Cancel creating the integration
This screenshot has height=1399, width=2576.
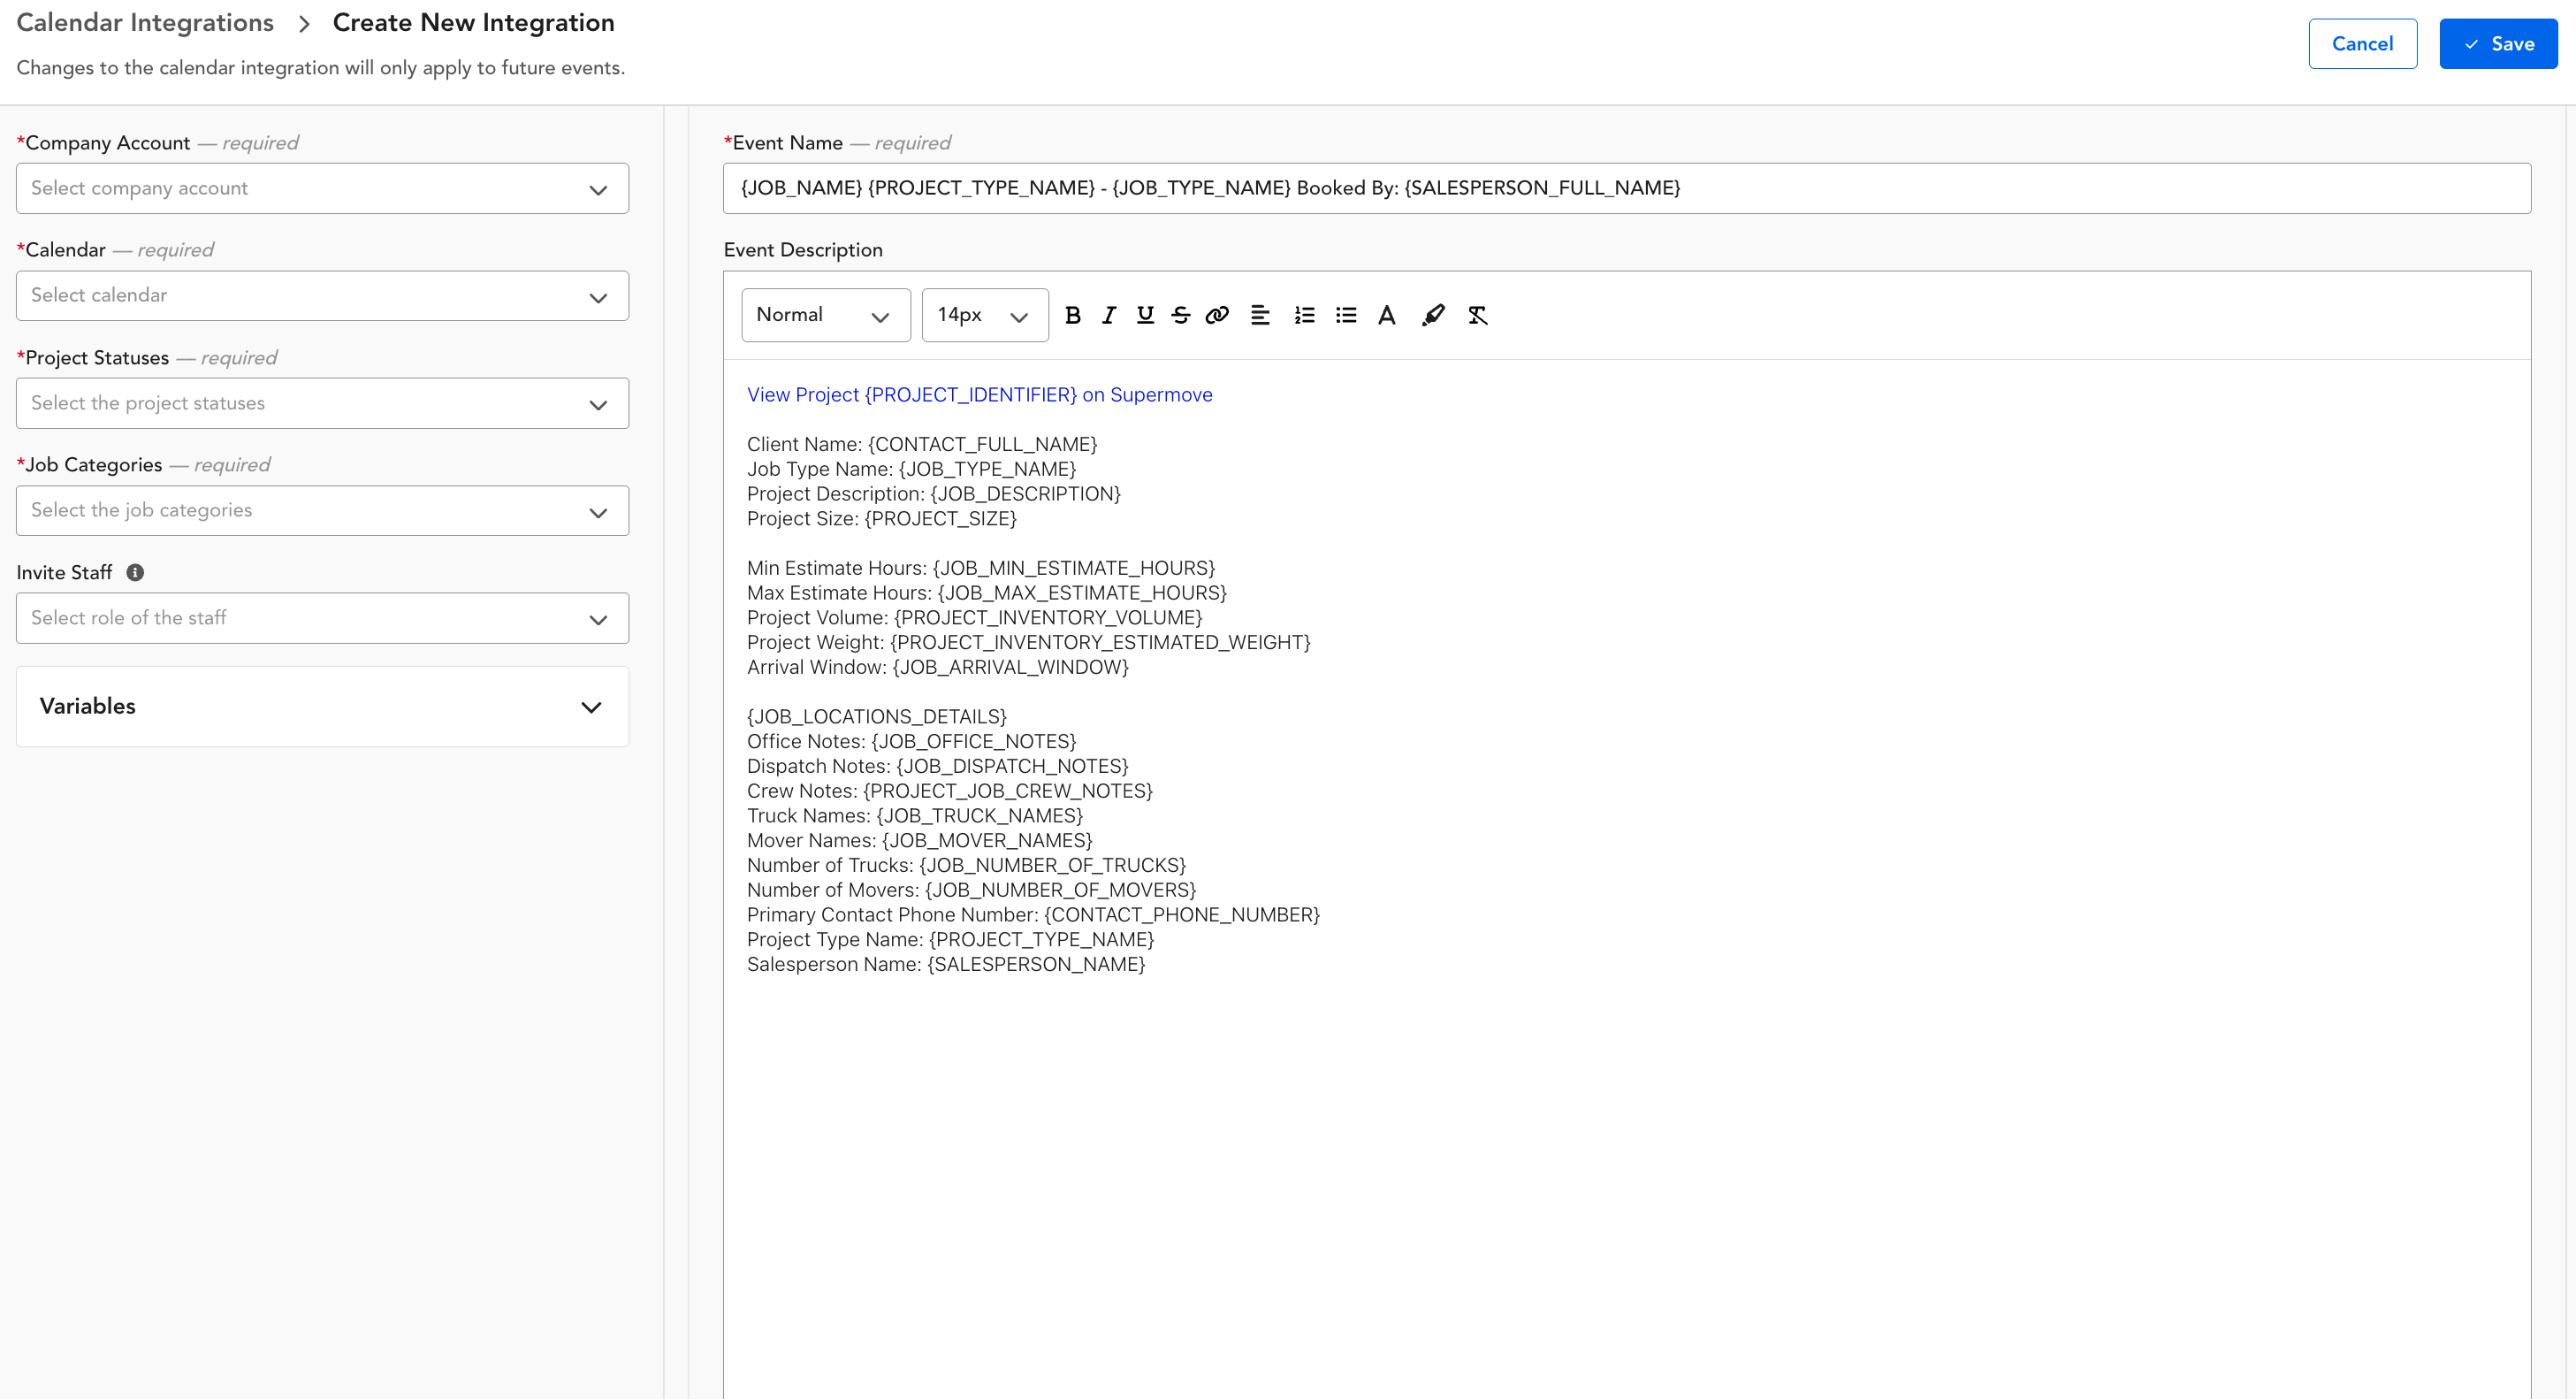click(2362, 43)
